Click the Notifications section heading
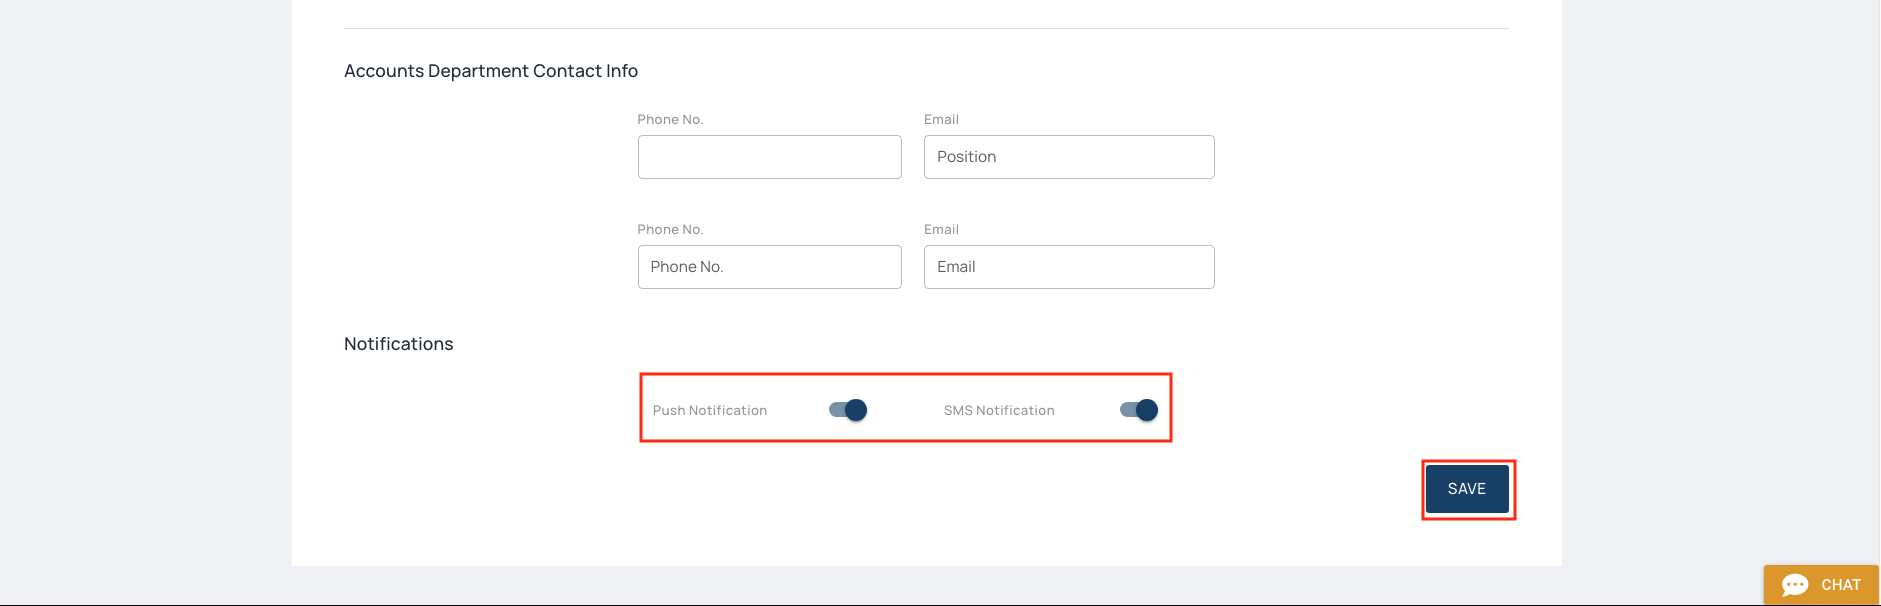The image size is (1881, 606). (x=398, y=344)
